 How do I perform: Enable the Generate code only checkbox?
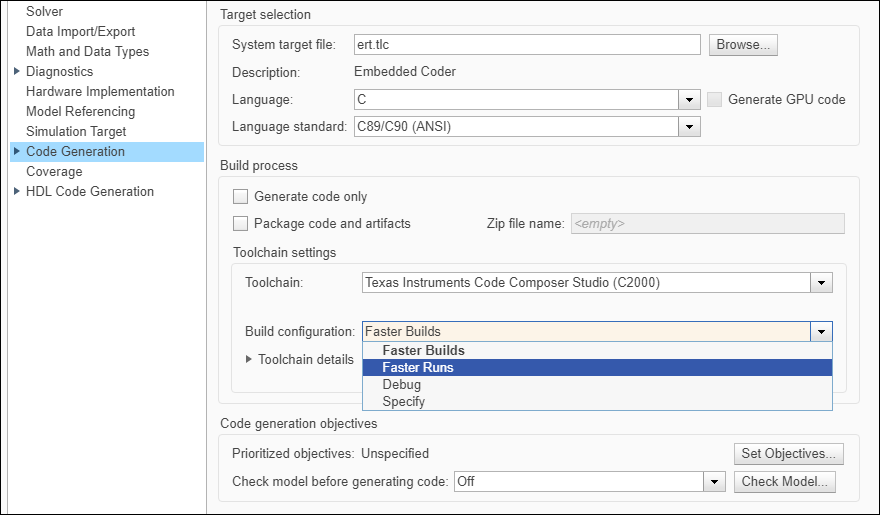point(240,197)
